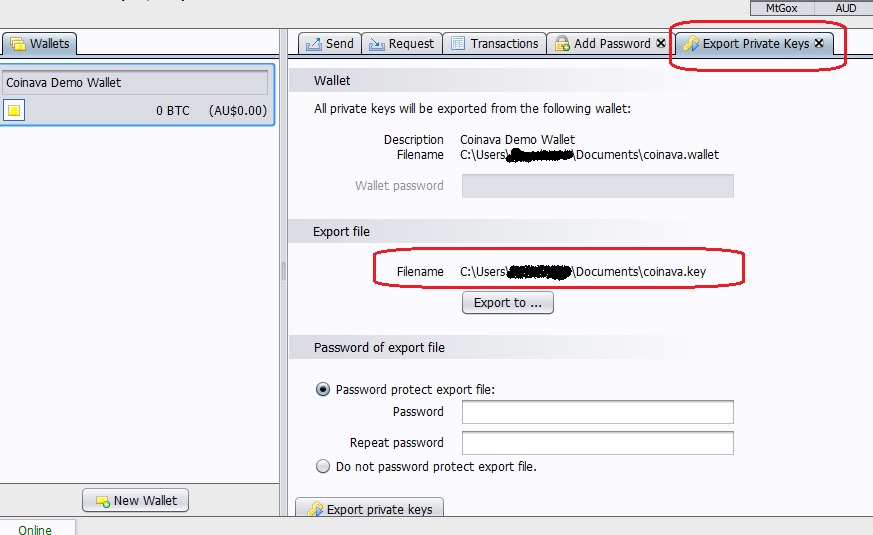Focus the Repeat password field

[597, 443]
